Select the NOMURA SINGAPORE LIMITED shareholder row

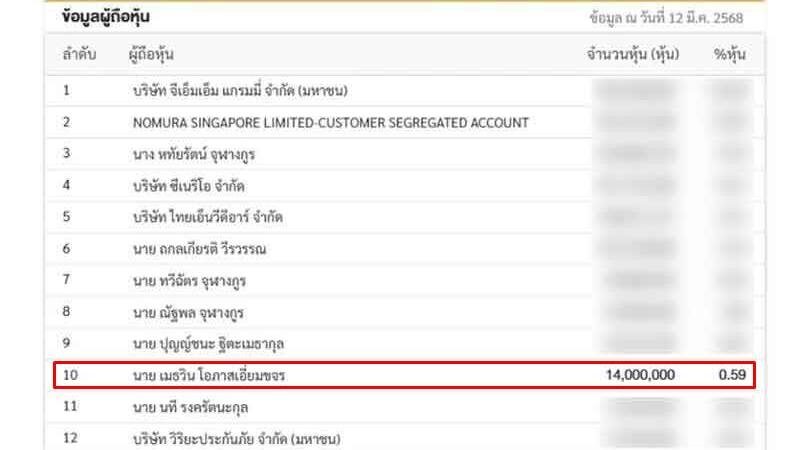(x=330, y=122)
